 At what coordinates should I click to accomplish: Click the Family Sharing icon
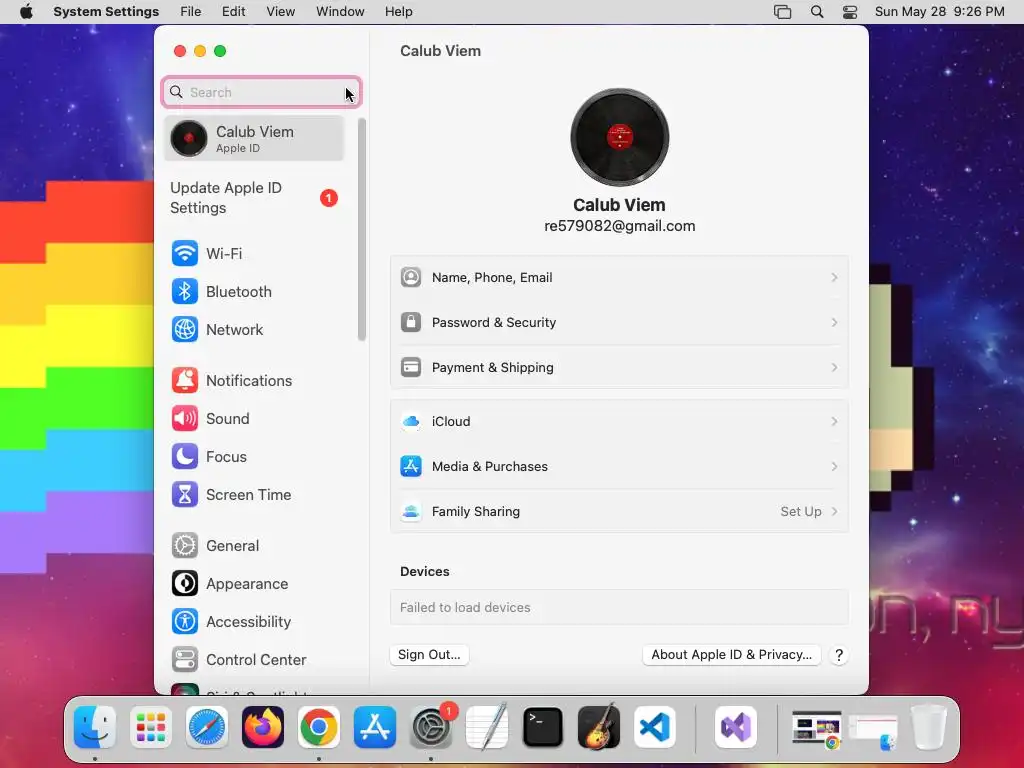tap(411, 511)
